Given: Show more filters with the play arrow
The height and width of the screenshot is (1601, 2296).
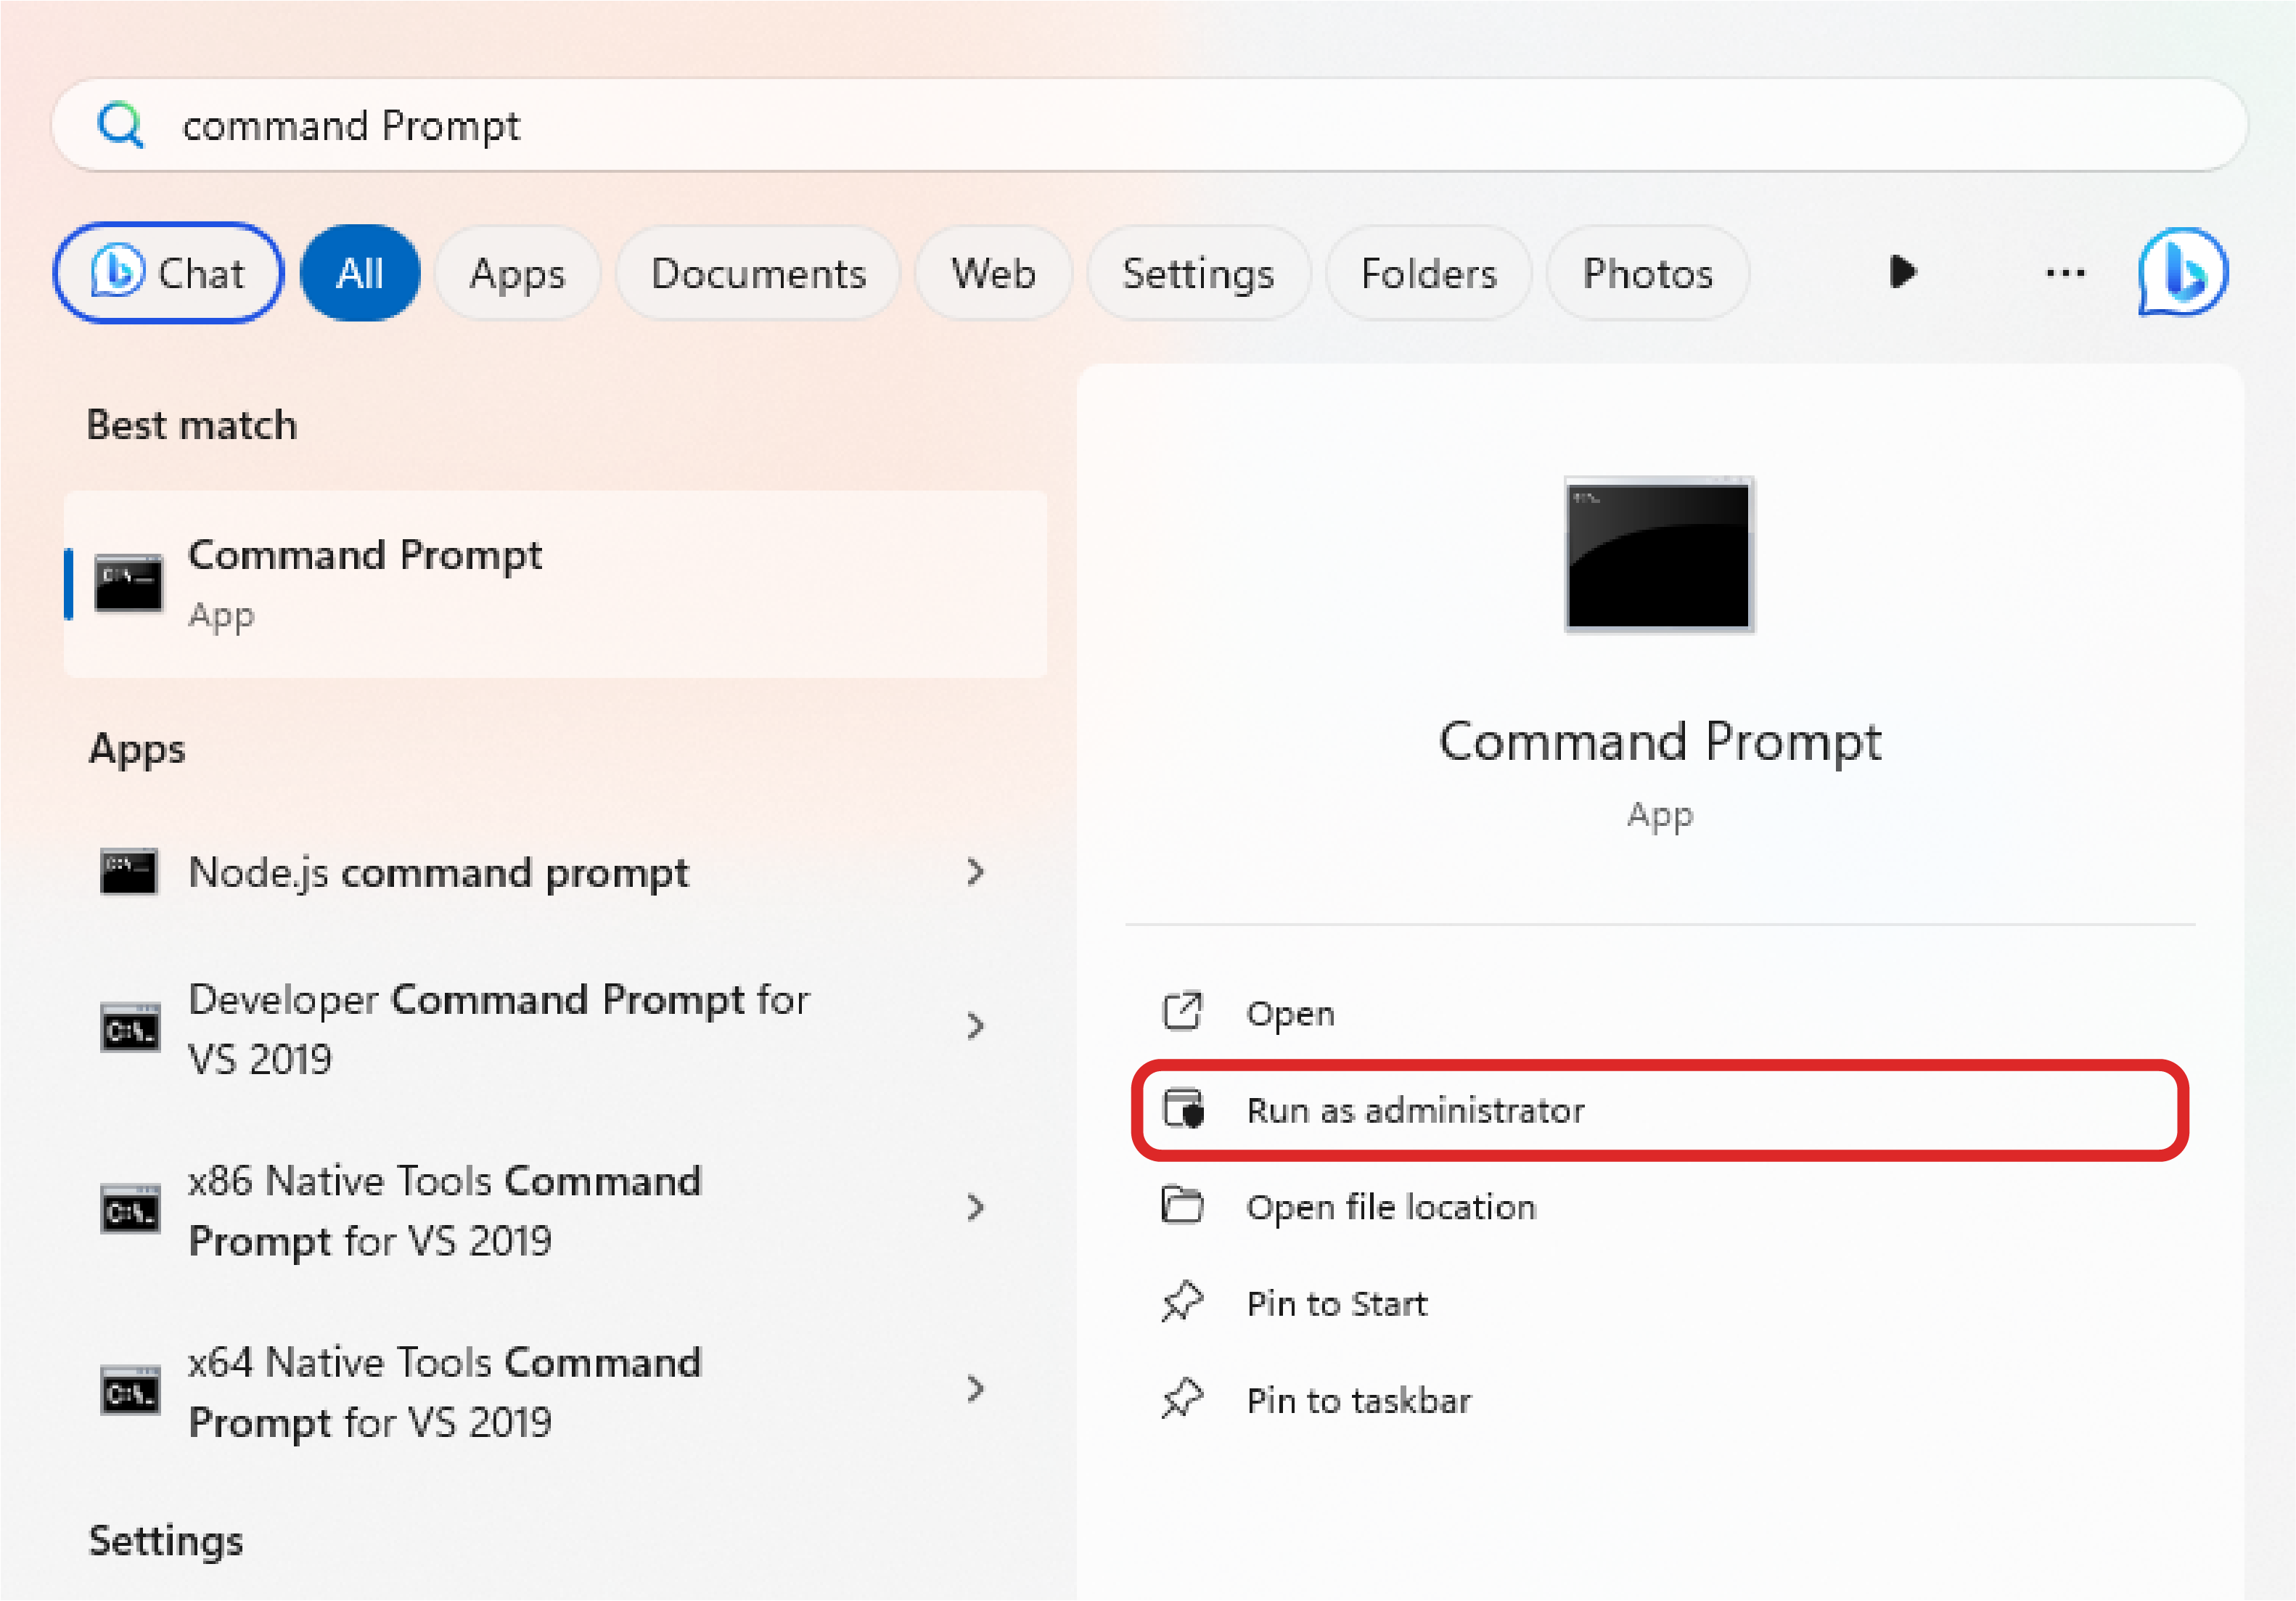Looking at the screenshot, I should click(x=1903, y=272).
